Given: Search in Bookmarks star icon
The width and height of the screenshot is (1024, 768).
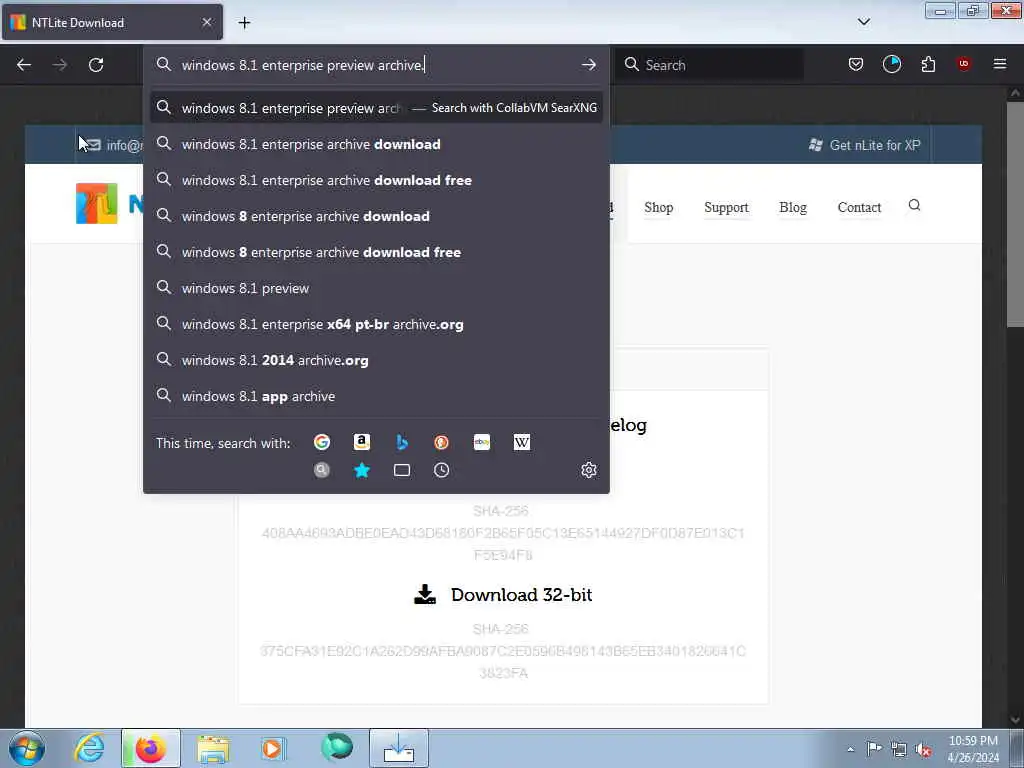Looking at the screenshot, I should point(362,470).
